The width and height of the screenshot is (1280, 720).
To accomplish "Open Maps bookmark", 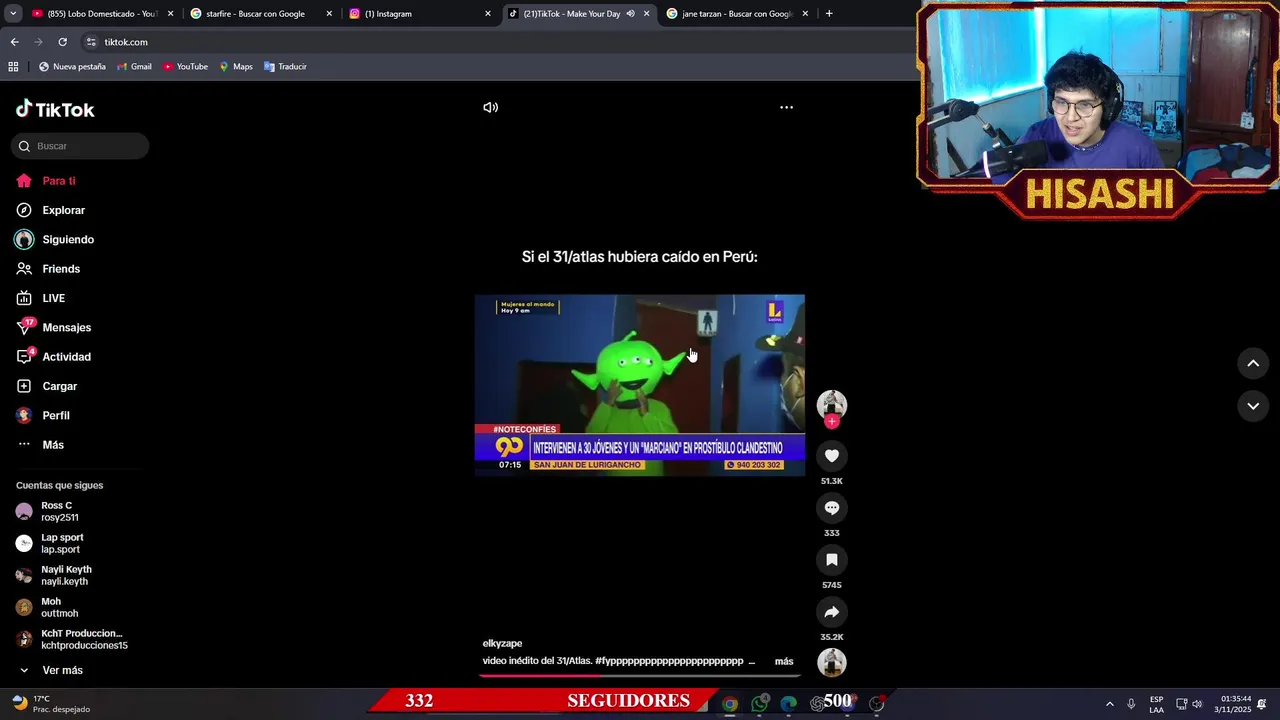I will click(236, 67).
